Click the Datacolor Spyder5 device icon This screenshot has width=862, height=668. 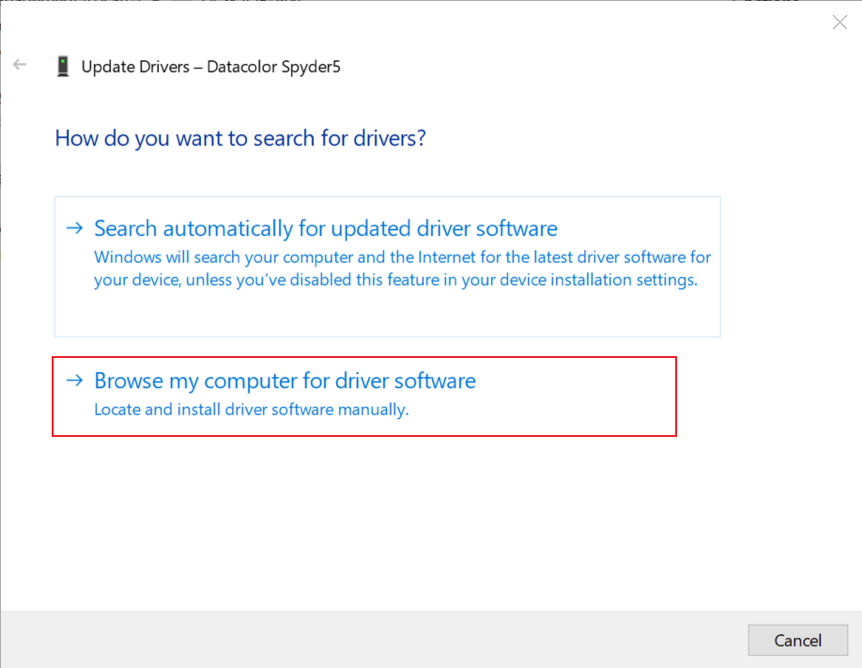63,67
